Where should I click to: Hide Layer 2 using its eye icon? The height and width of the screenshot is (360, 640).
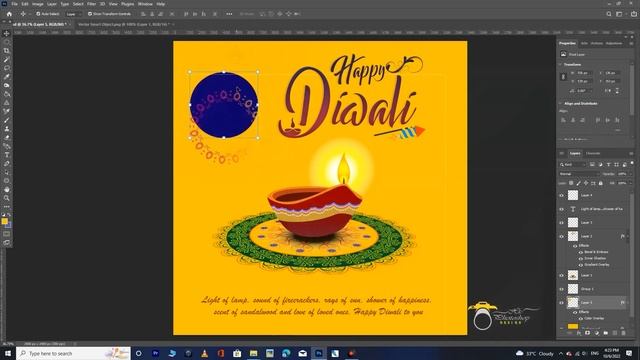click(x=562, y=236)
